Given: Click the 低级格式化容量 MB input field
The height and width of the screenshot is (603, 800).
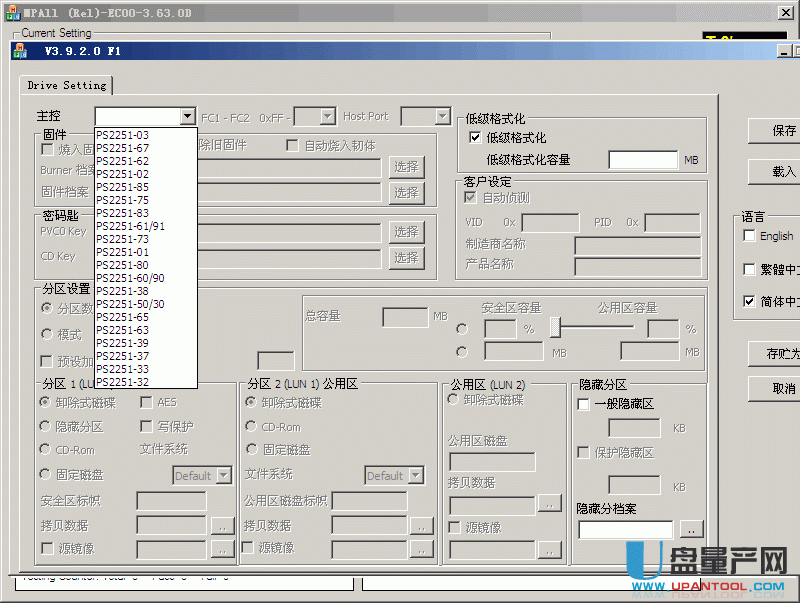Looking at the screenshot, I should tap(643, 160).
